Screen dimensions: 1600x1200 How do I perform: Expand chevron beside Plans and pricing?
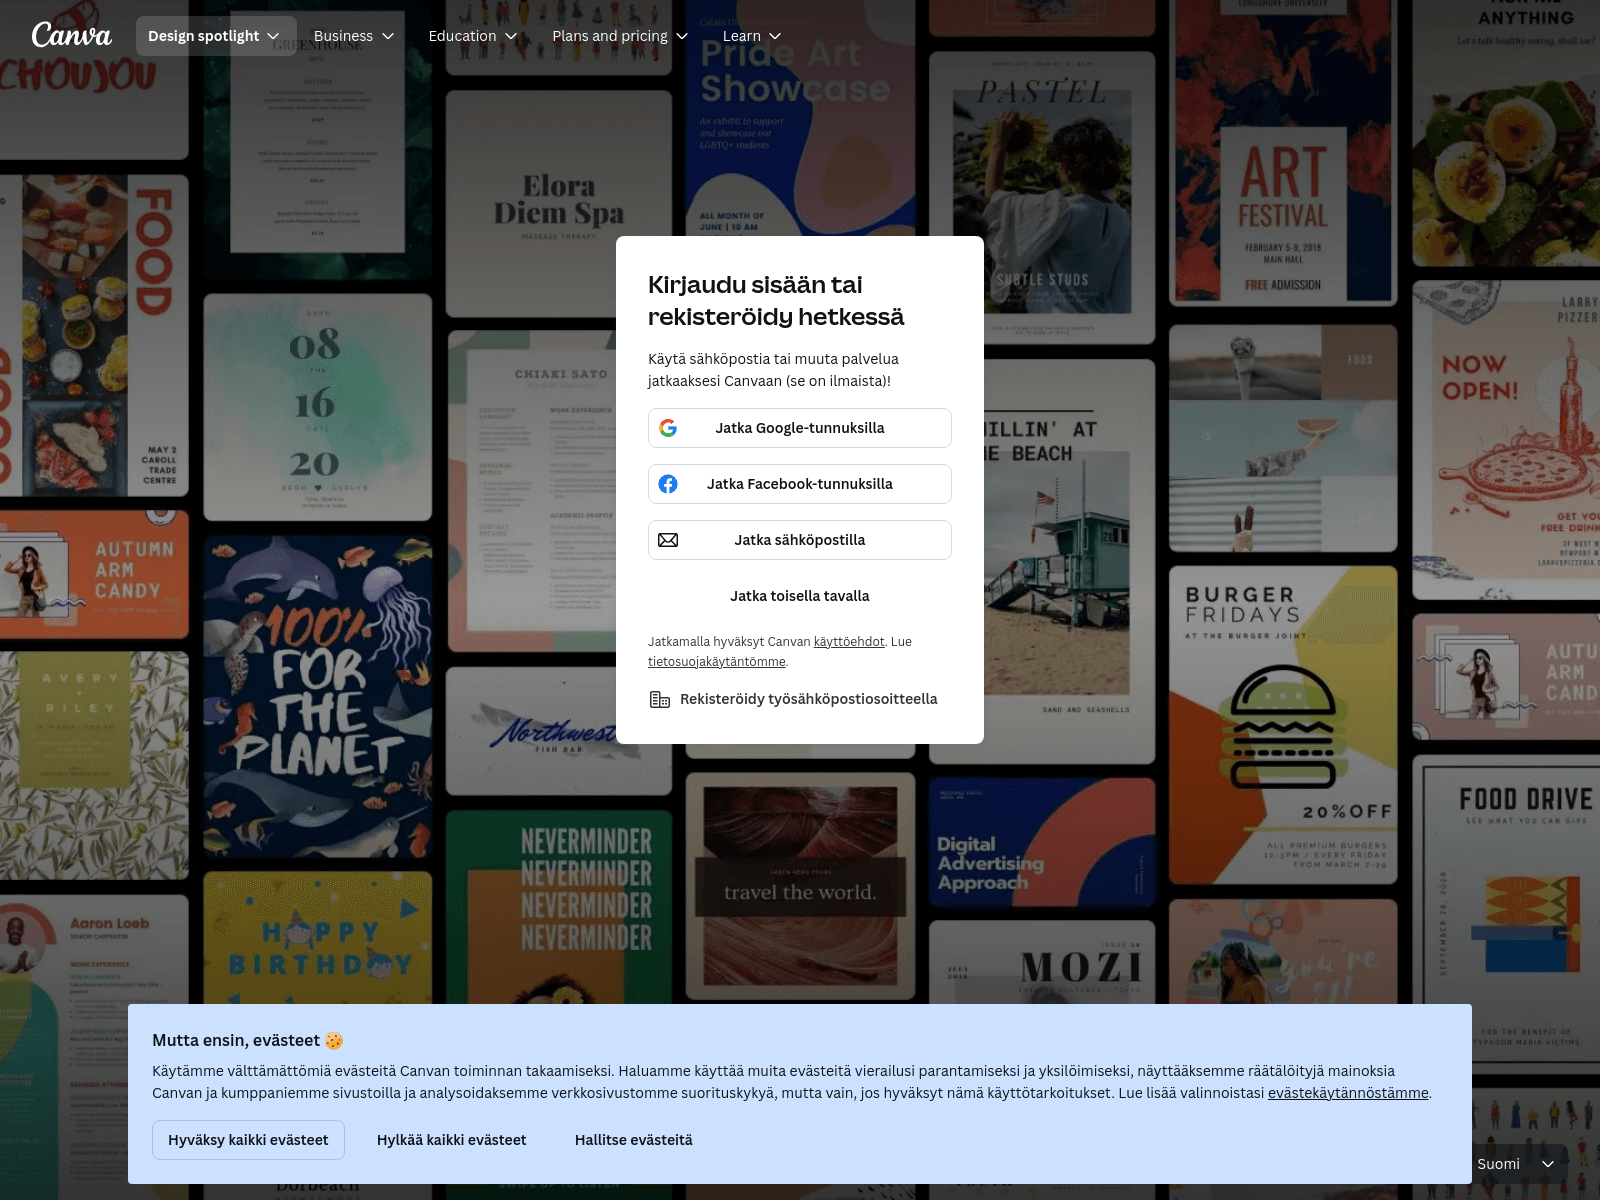pos(682,36)
